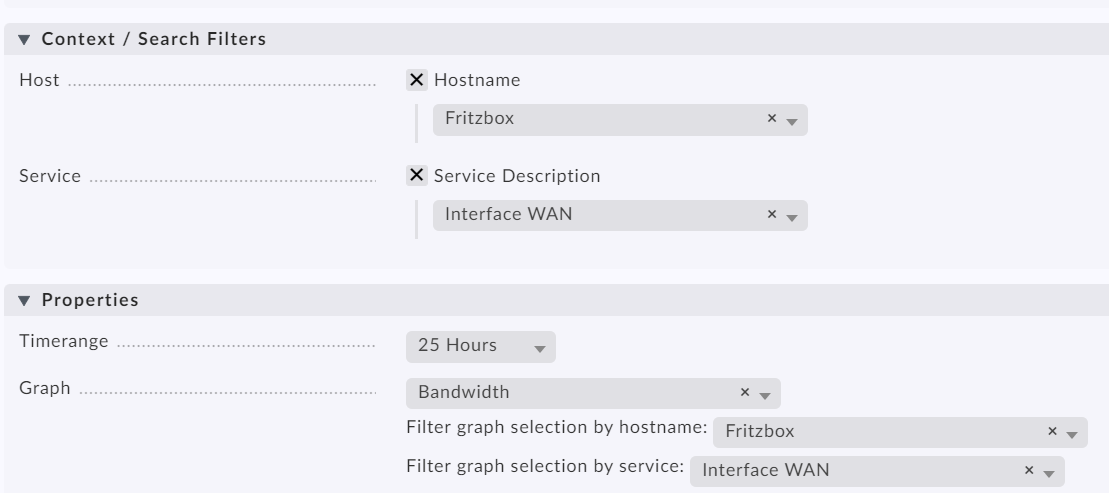The width and height of the screenshot is (1109, 493).
Task: Click the Properties header title
Action: pos(90,300)
